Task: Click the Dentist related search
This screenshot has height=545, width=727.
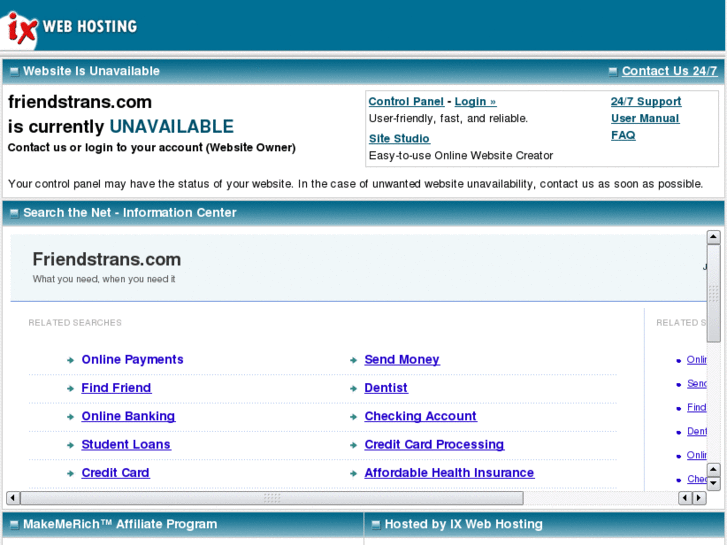Action: [386, 388]
